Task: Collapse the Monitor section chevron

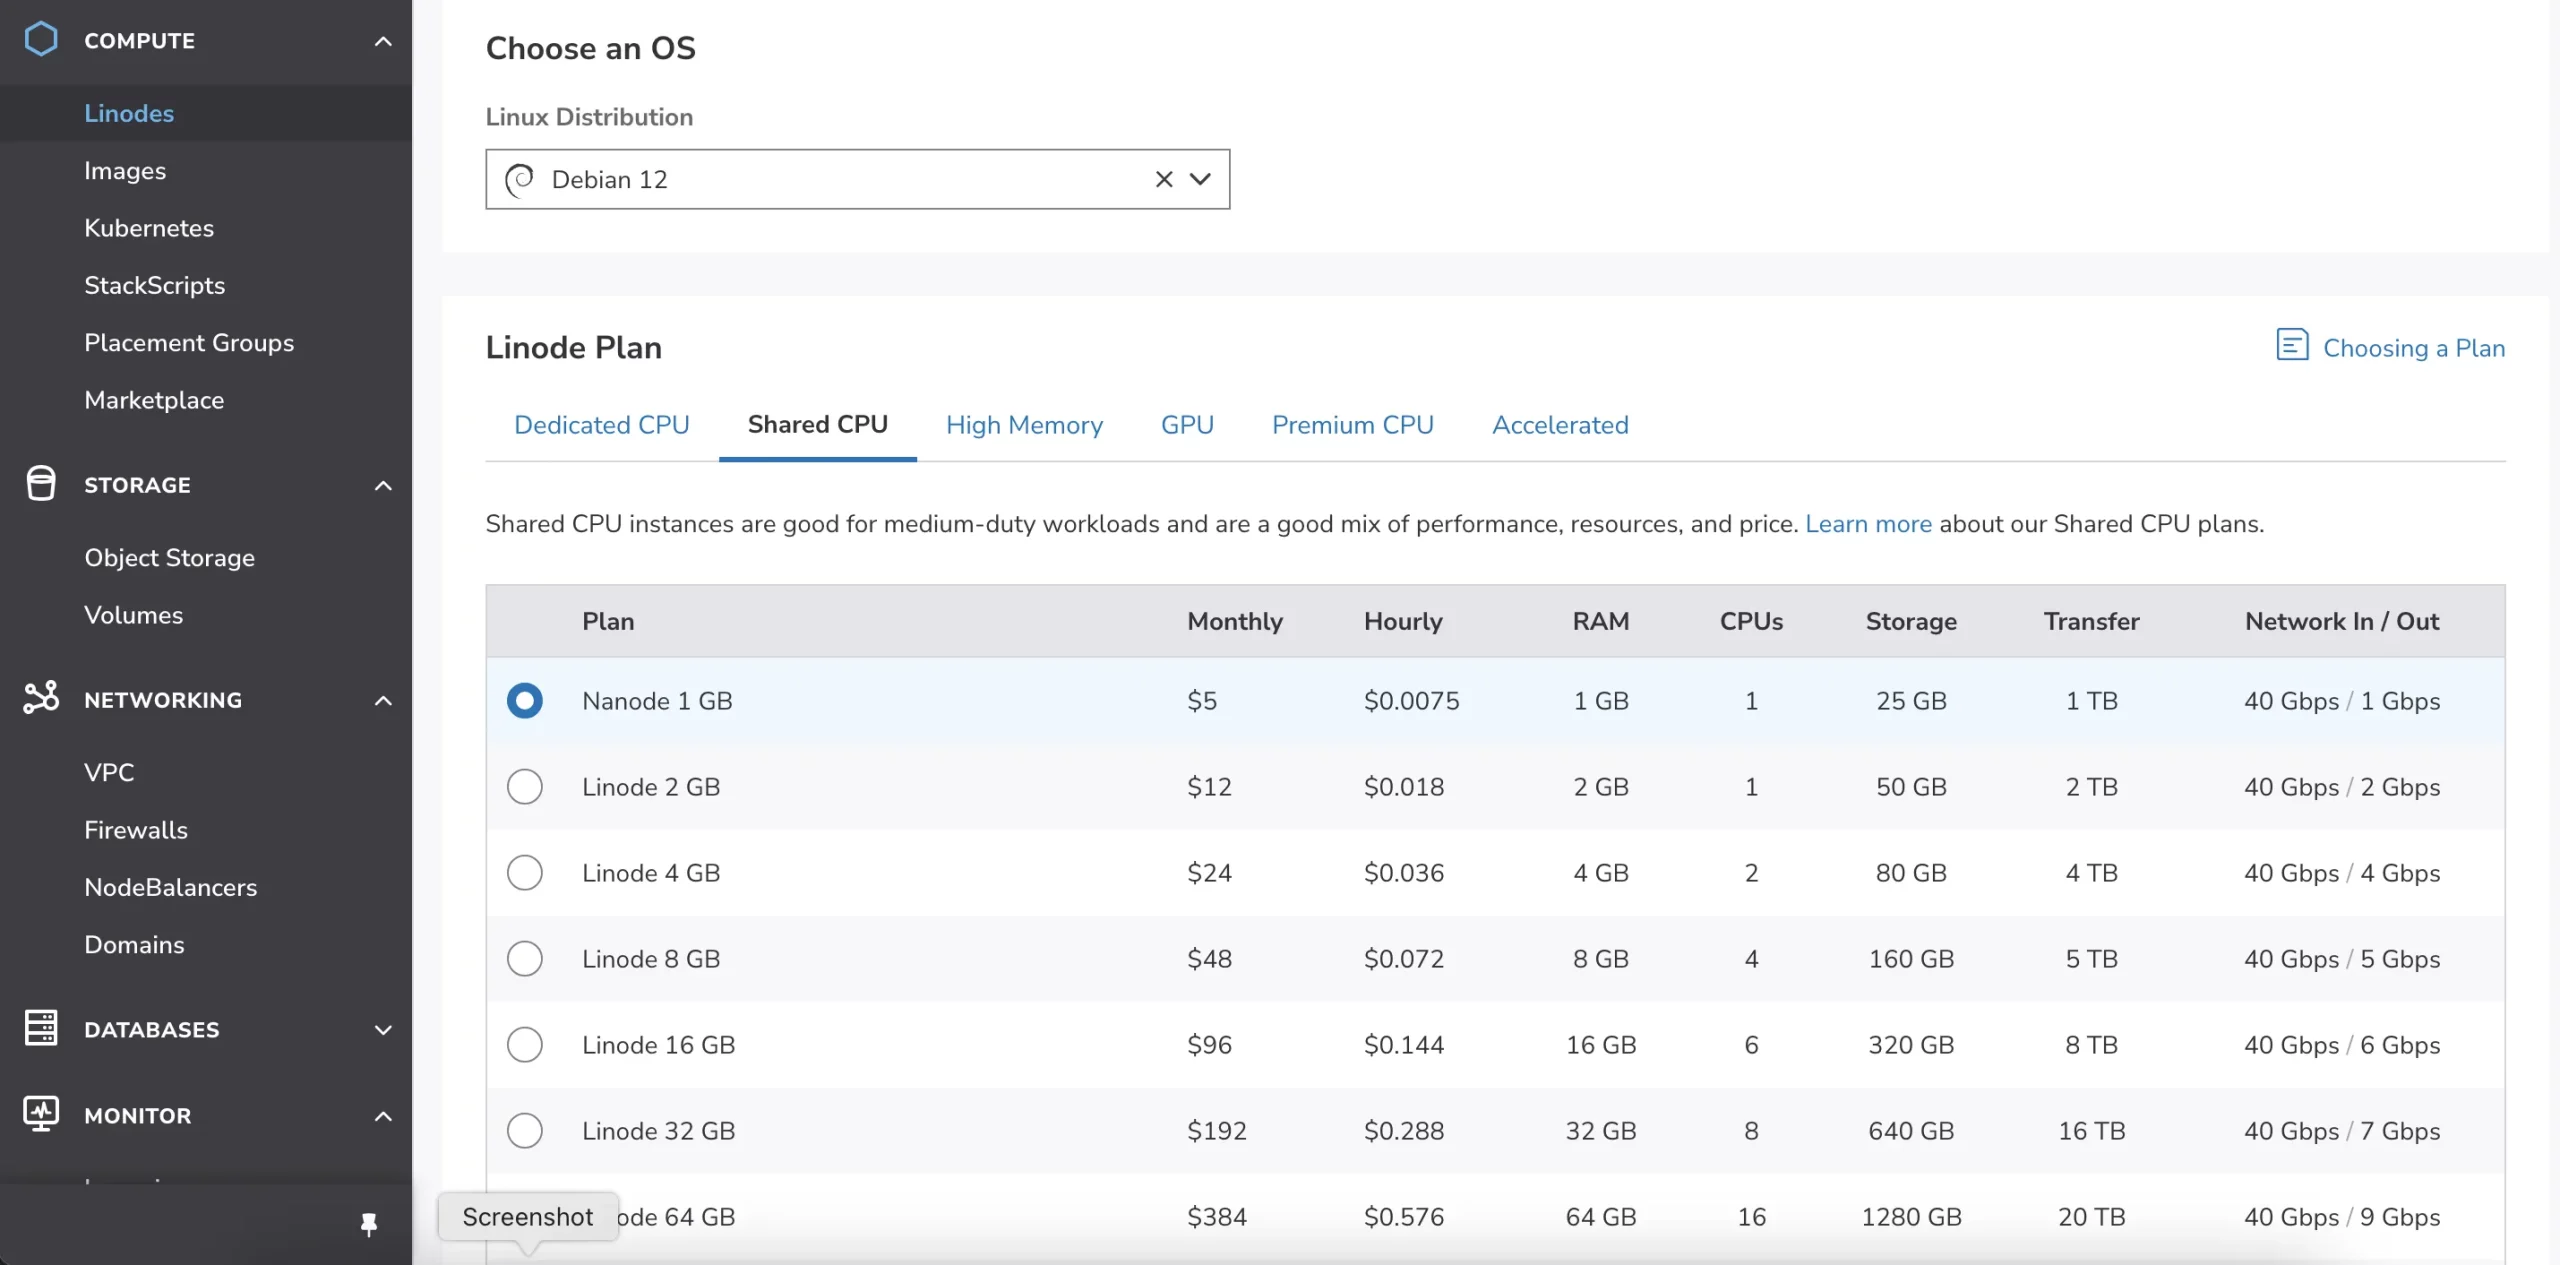Action: pos(383,1116)
